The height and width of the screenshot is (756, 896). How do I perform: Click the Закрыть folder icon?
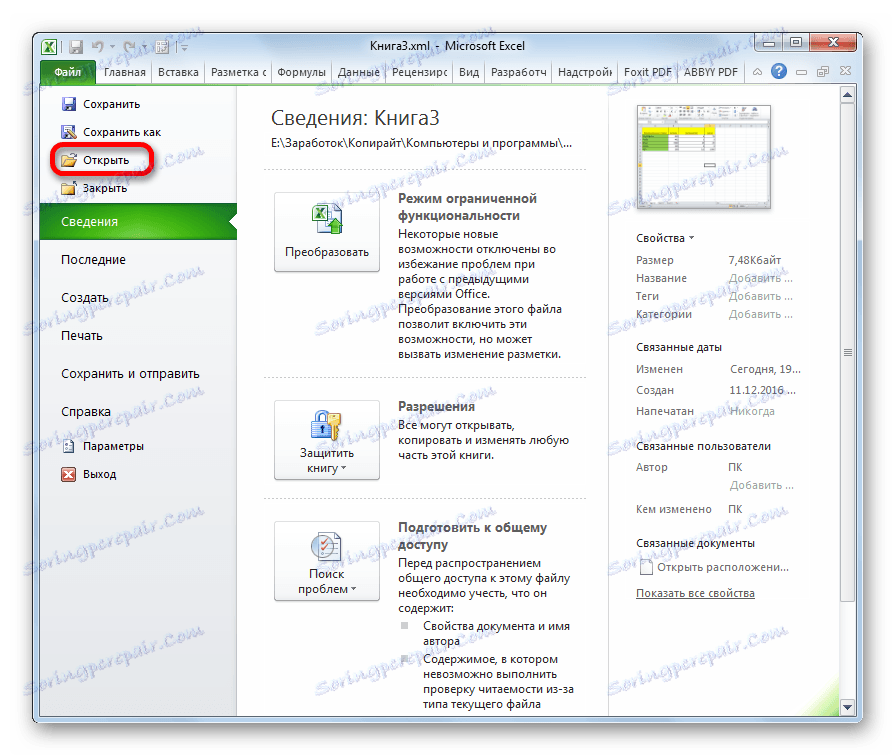pyautogui.click(x=69, y=188)
